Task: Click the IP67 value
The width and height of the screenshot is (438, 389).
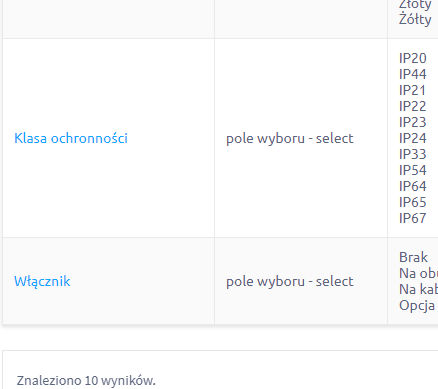Action: [x=413, y=218]
